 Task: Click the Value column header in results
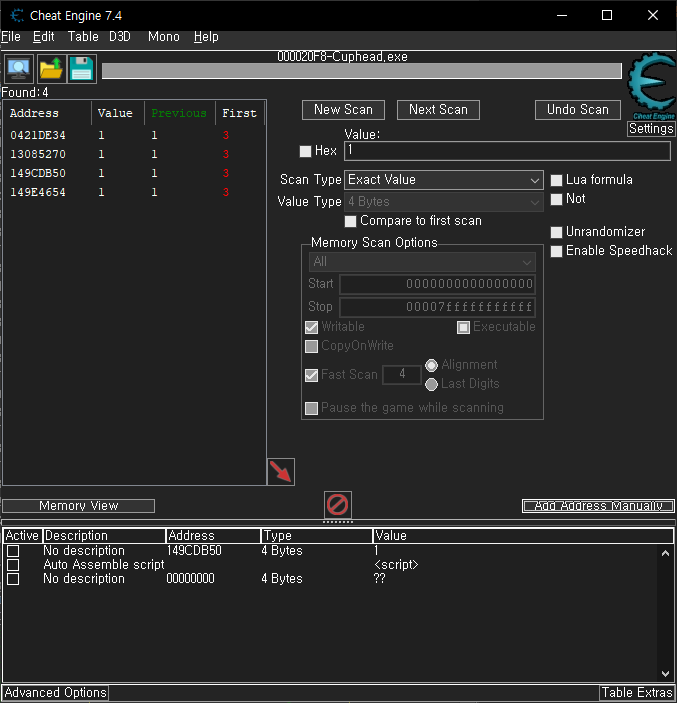pyautogui.click(x=118, y=113)
